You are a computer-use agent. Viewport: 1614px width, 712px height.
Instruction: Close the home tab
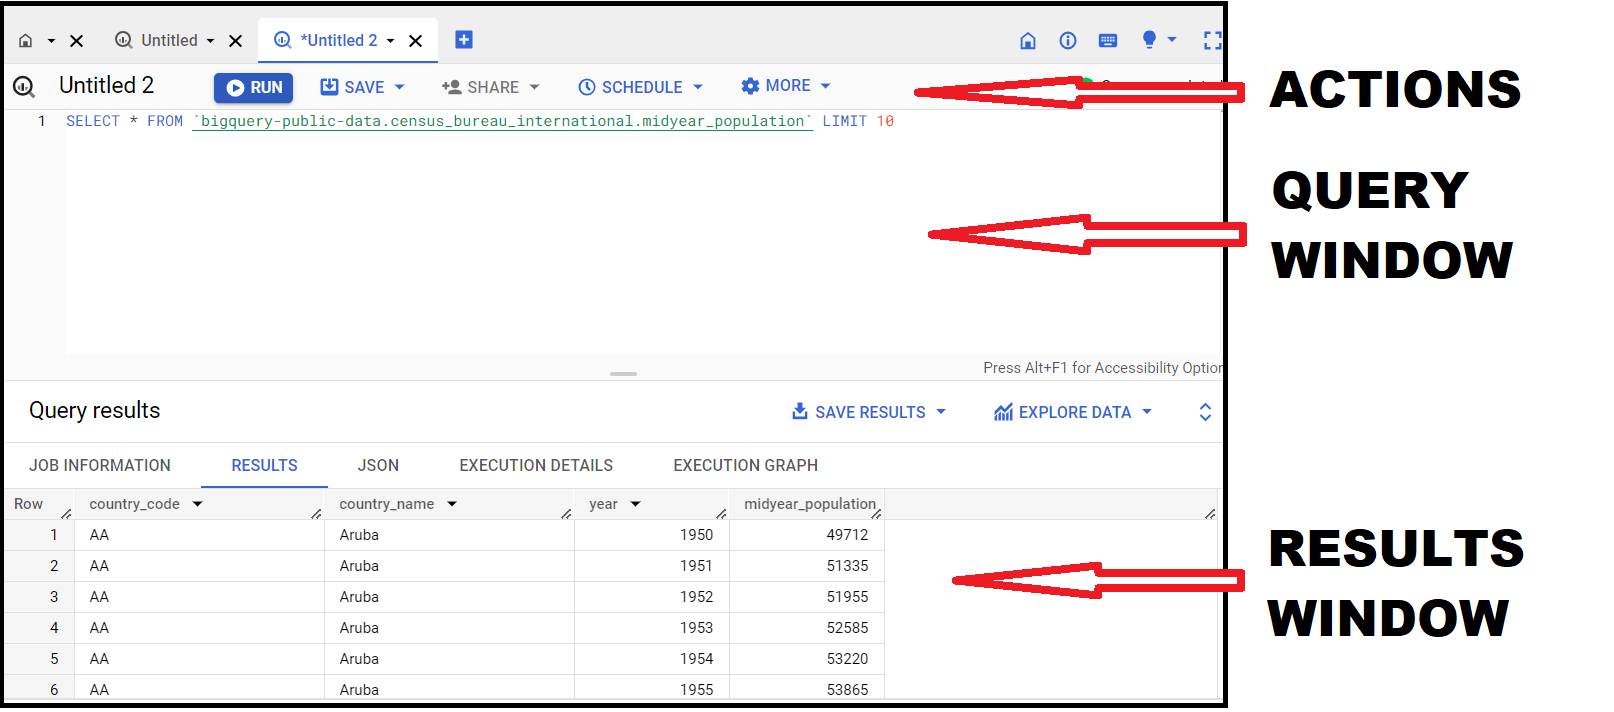pyautogui.click(x=77, y=41)
